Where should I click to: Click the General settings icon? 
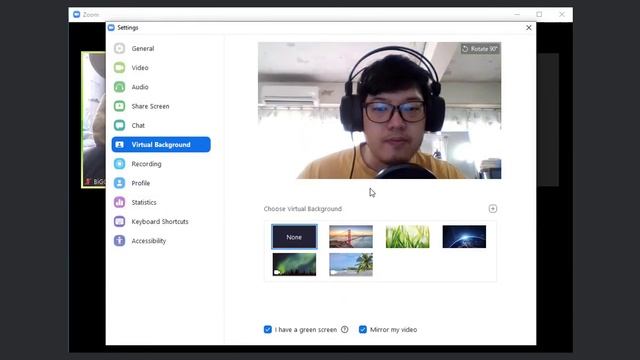click(119, 48)
